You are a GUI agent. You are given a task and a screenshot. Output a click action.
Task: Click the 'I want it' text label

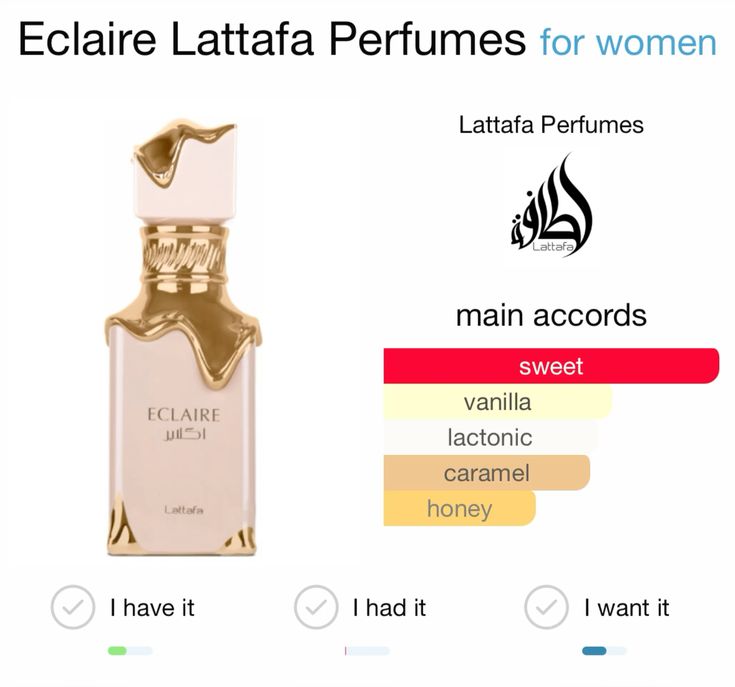click(627, 608)
